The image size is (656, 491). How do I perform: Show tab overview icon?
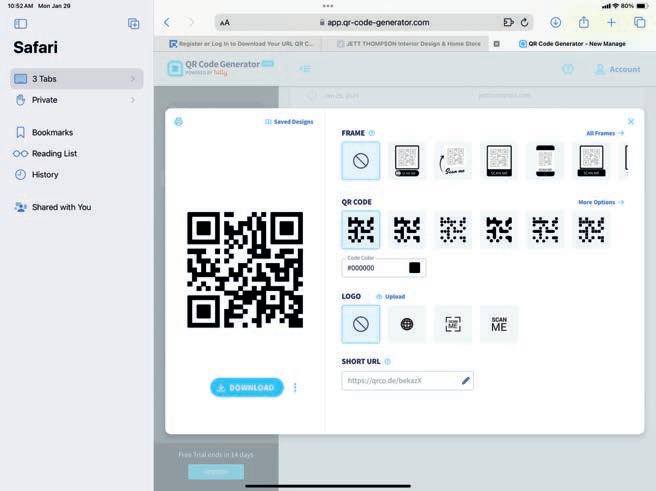pyautogui.click(x=639, y=23)
